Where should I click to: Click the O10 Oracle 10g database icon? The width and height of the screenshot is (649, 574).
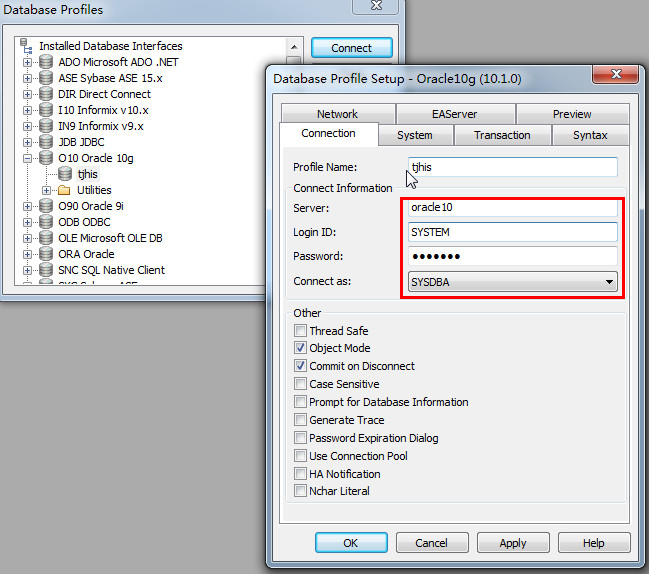46,158
